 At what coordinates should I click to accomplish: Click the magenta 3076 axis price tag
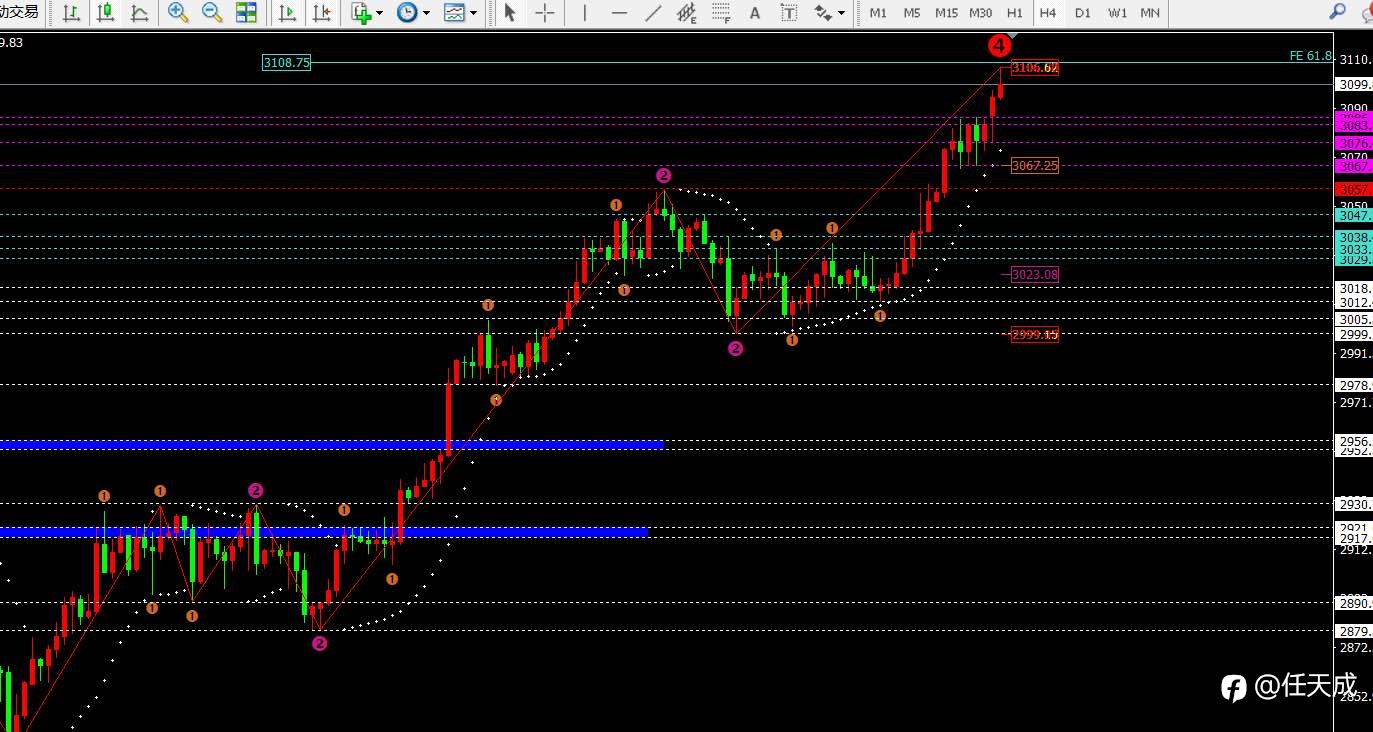point(1353,143)
